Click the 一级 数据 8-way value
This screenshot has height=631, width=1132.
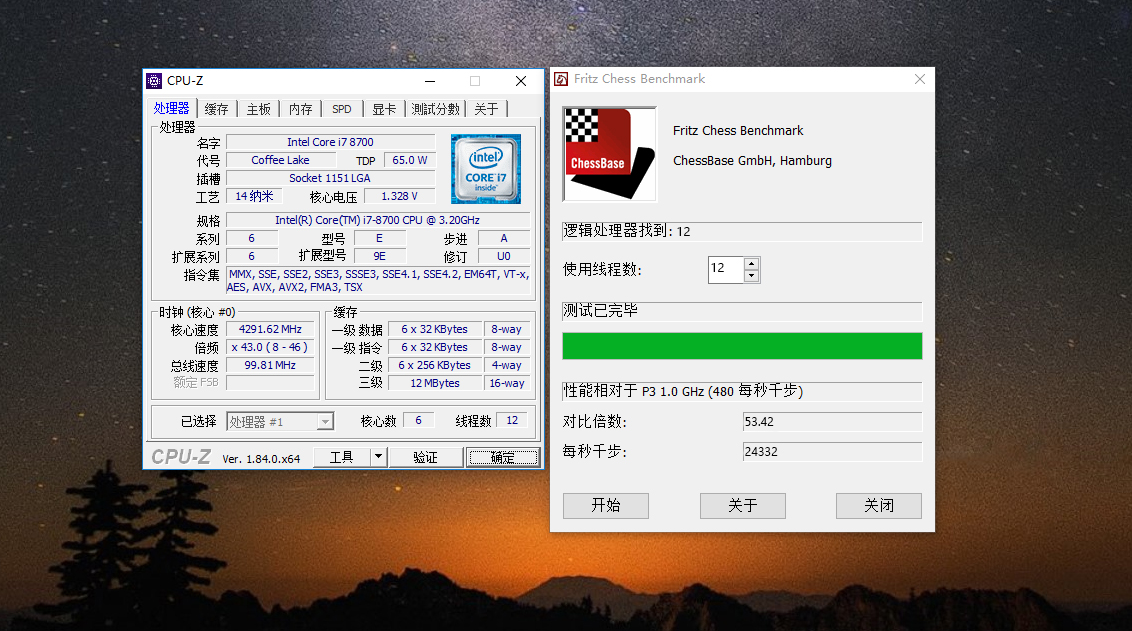[507, 329]
